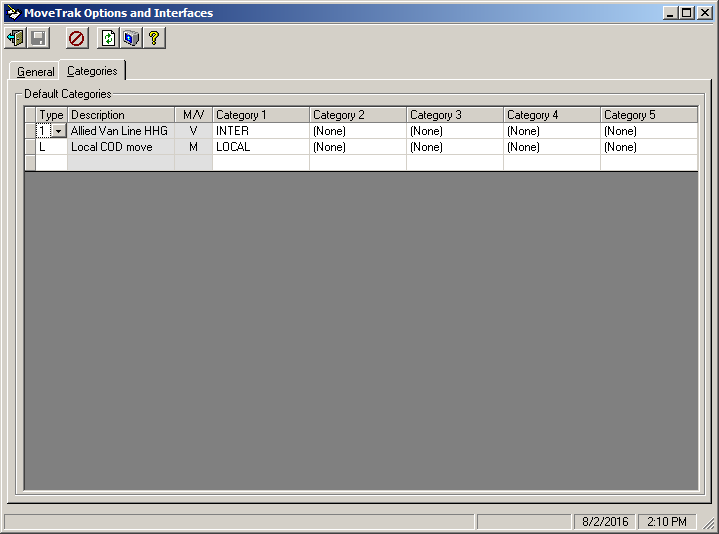The width and height of the screenshot is (719, 534).
Task: Click Category 4 '(None)' in Local COD row
Action: click(552, 147)
